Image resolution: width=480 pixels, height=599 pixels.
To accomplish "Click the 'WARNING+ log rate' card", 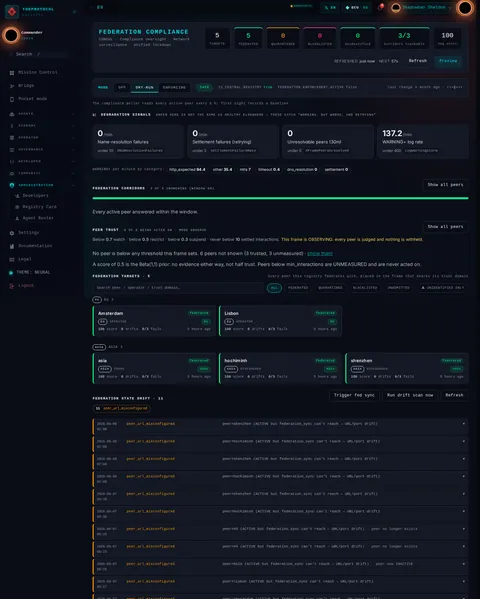I will 422,142.
